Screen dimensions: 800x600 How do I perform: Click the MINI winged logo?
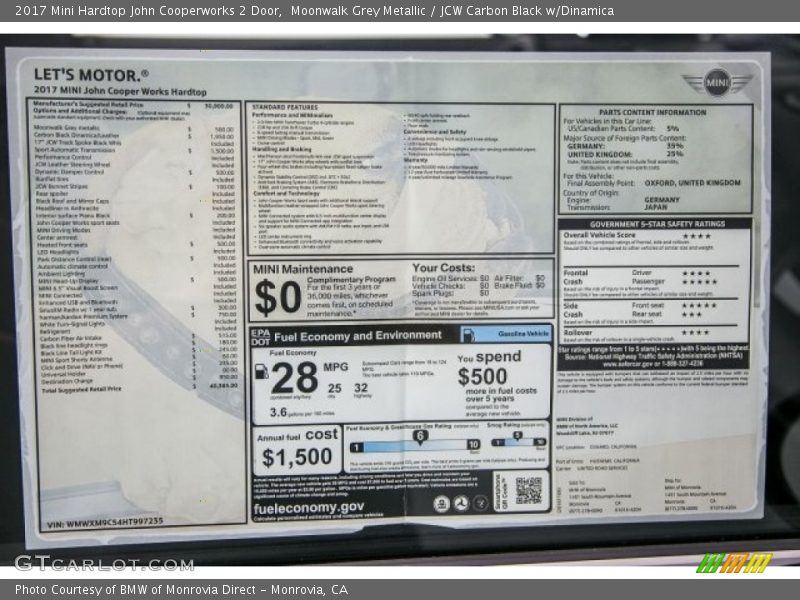pos(717,81)
